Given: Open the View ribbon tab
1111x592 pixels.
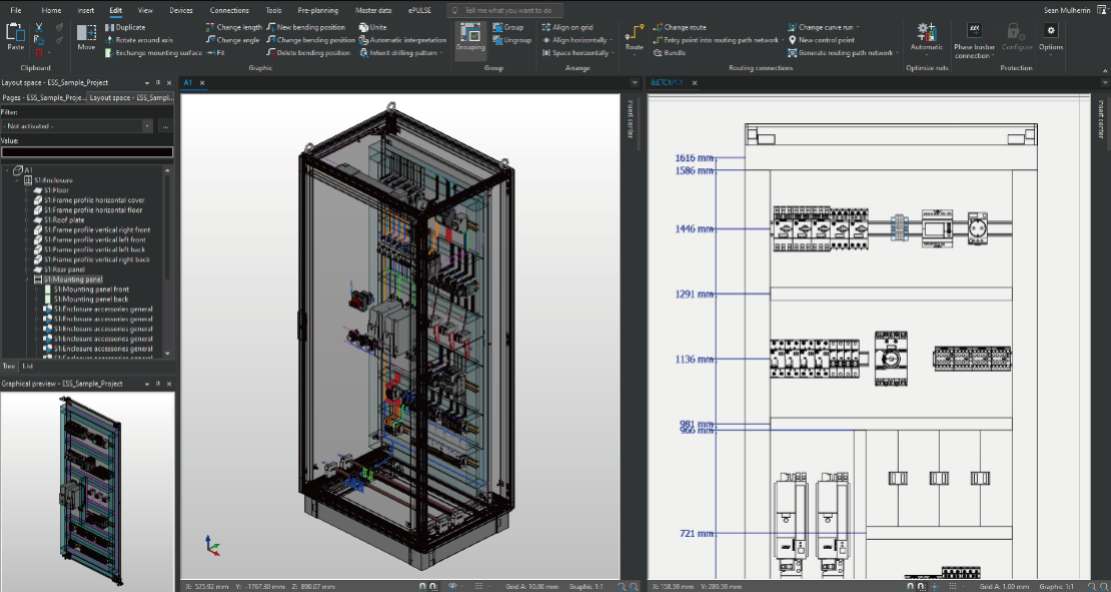Looking at the screenshot, I should [145, 10].
